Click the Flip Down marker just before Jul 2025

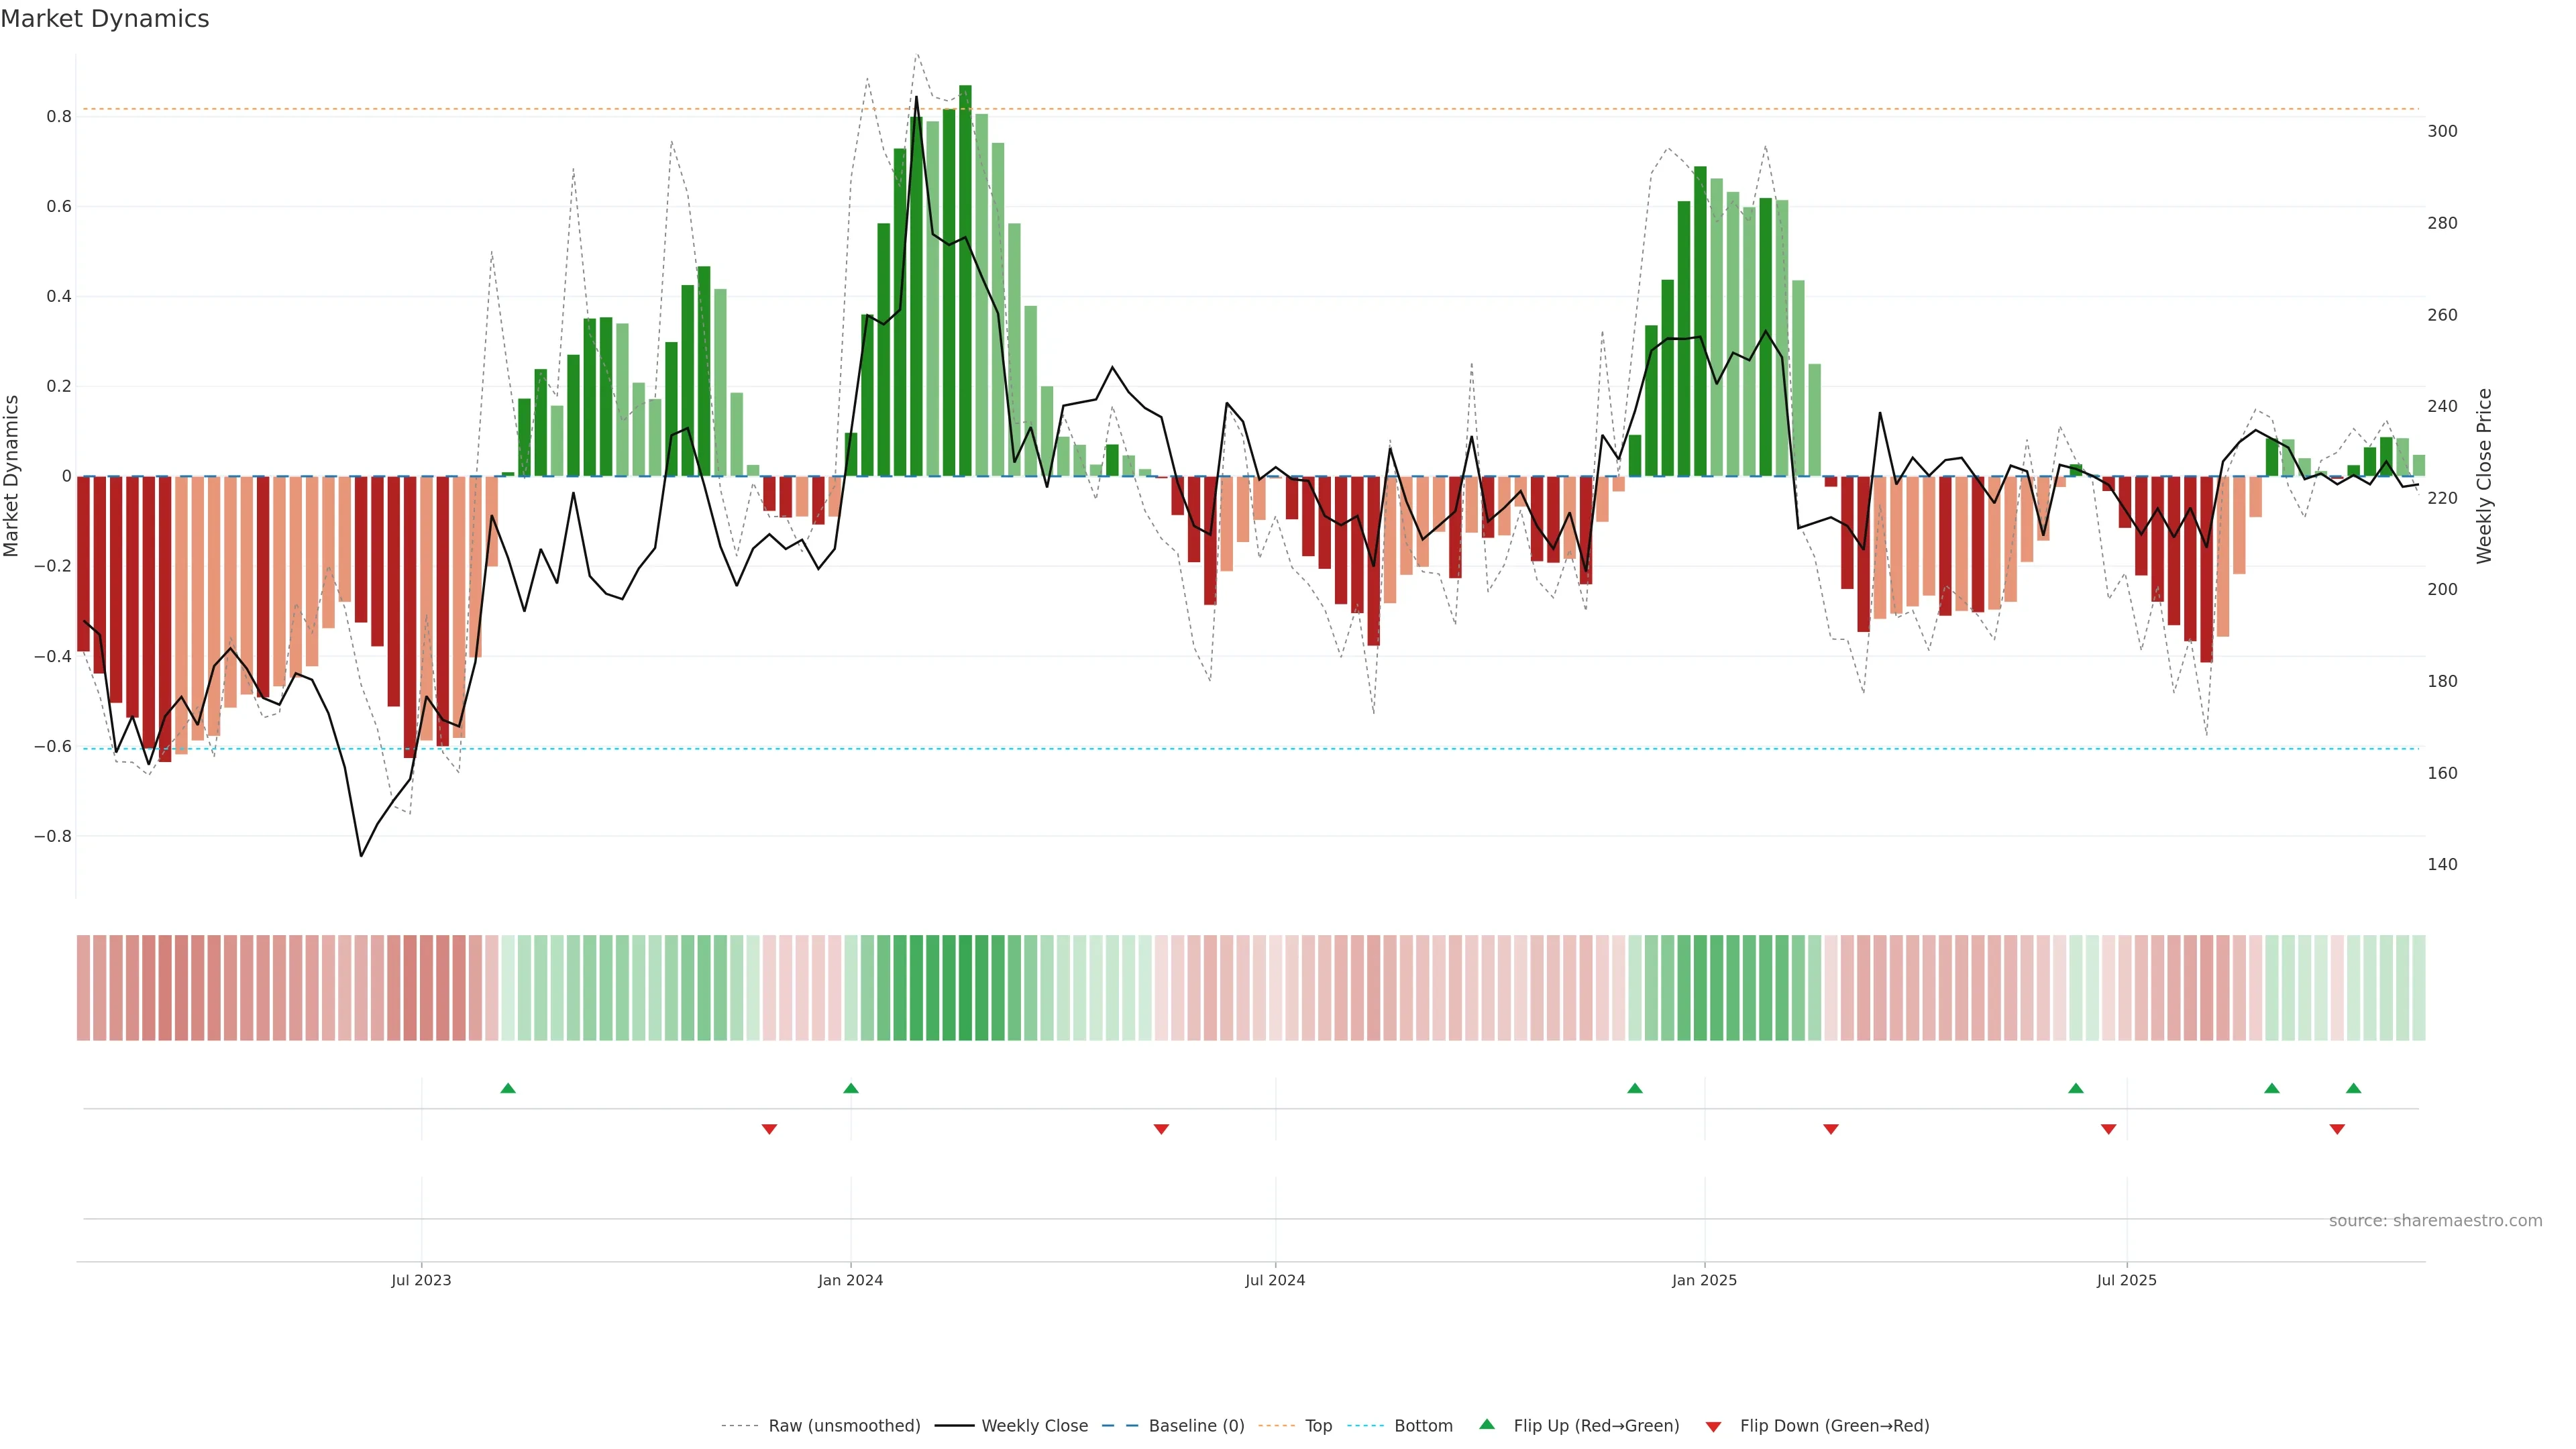point(2109,1129)
